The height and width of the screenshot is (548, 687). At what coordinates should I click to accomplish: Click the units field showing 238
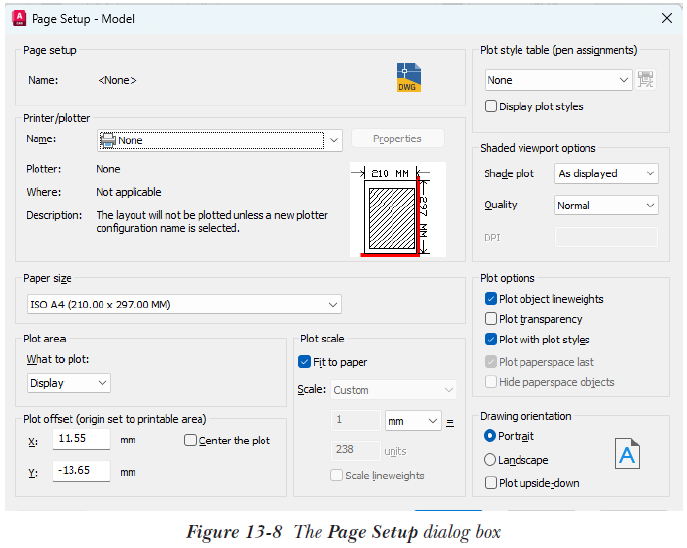pyautogui.click(x=356, y=450)
